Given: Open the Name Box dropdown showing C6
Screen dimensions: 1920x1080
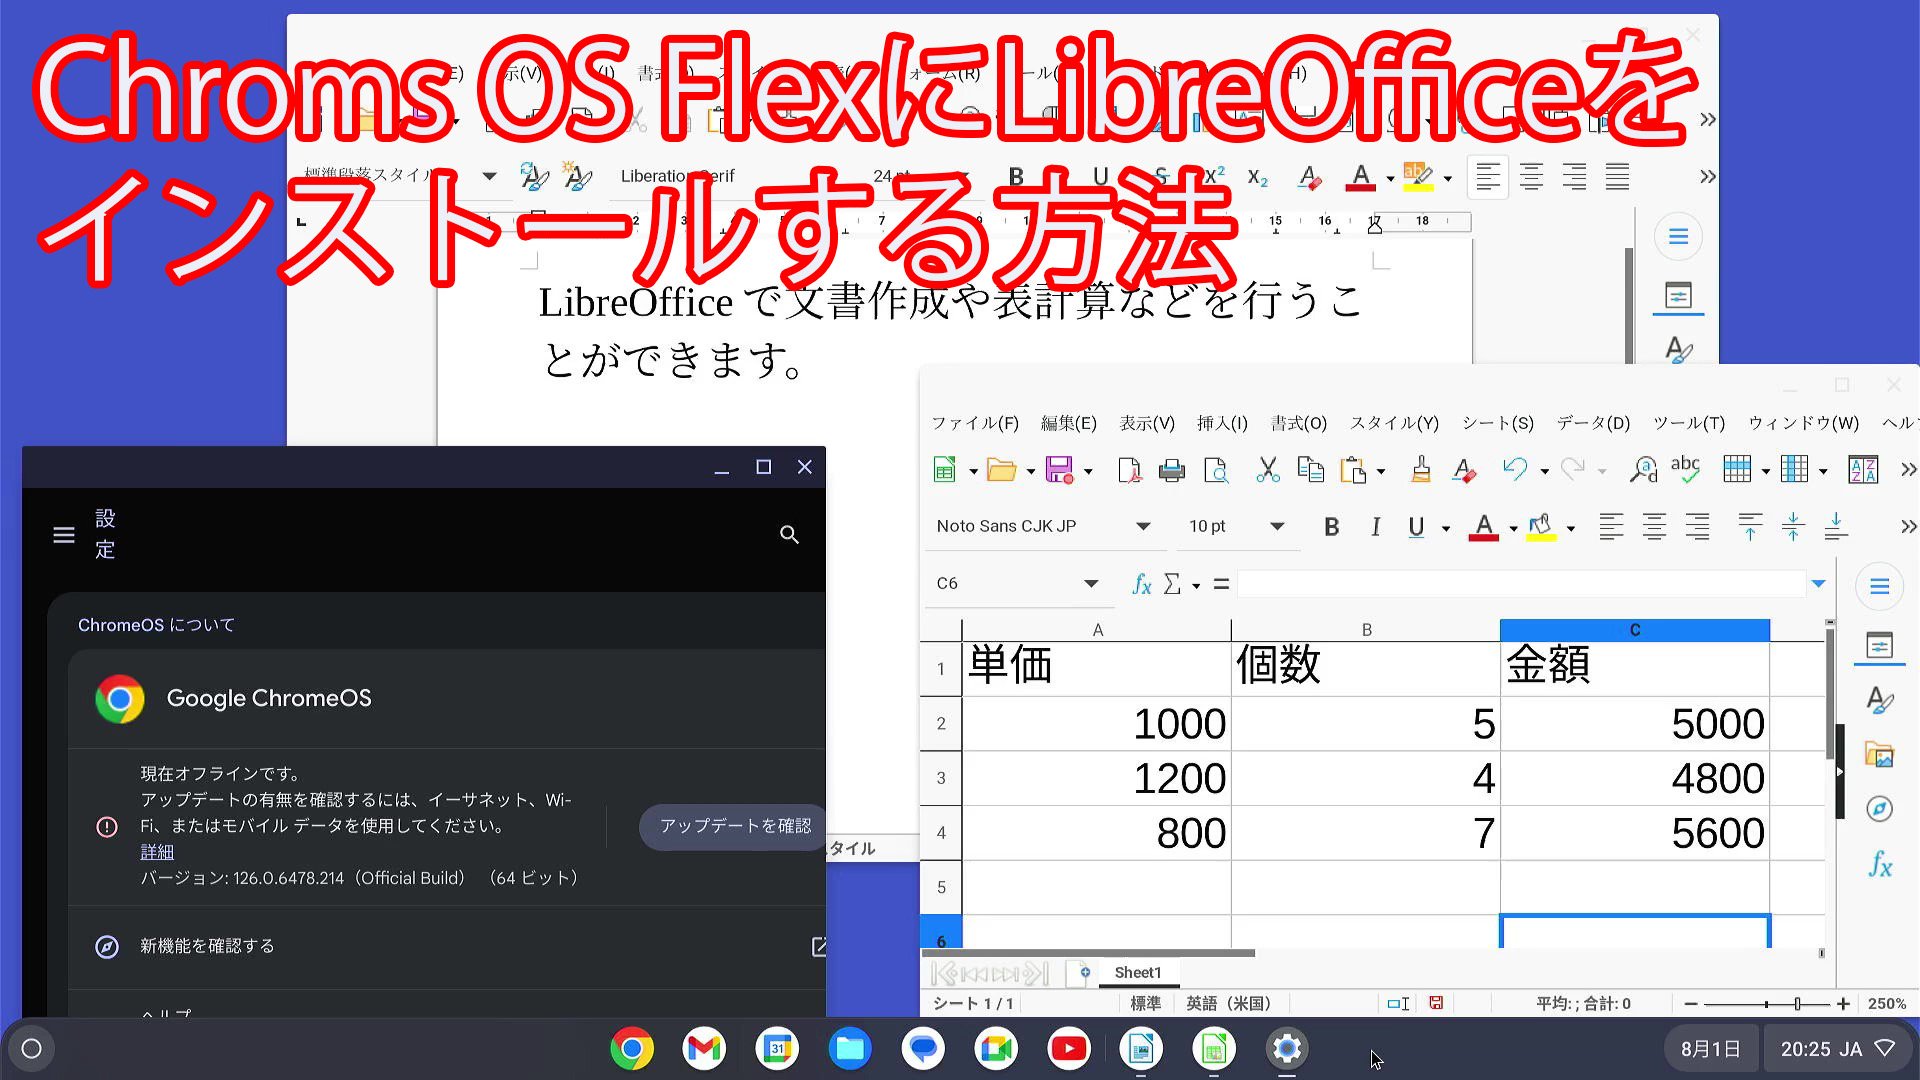Looking at the screenshot, I should click(x=1091, y=584).
